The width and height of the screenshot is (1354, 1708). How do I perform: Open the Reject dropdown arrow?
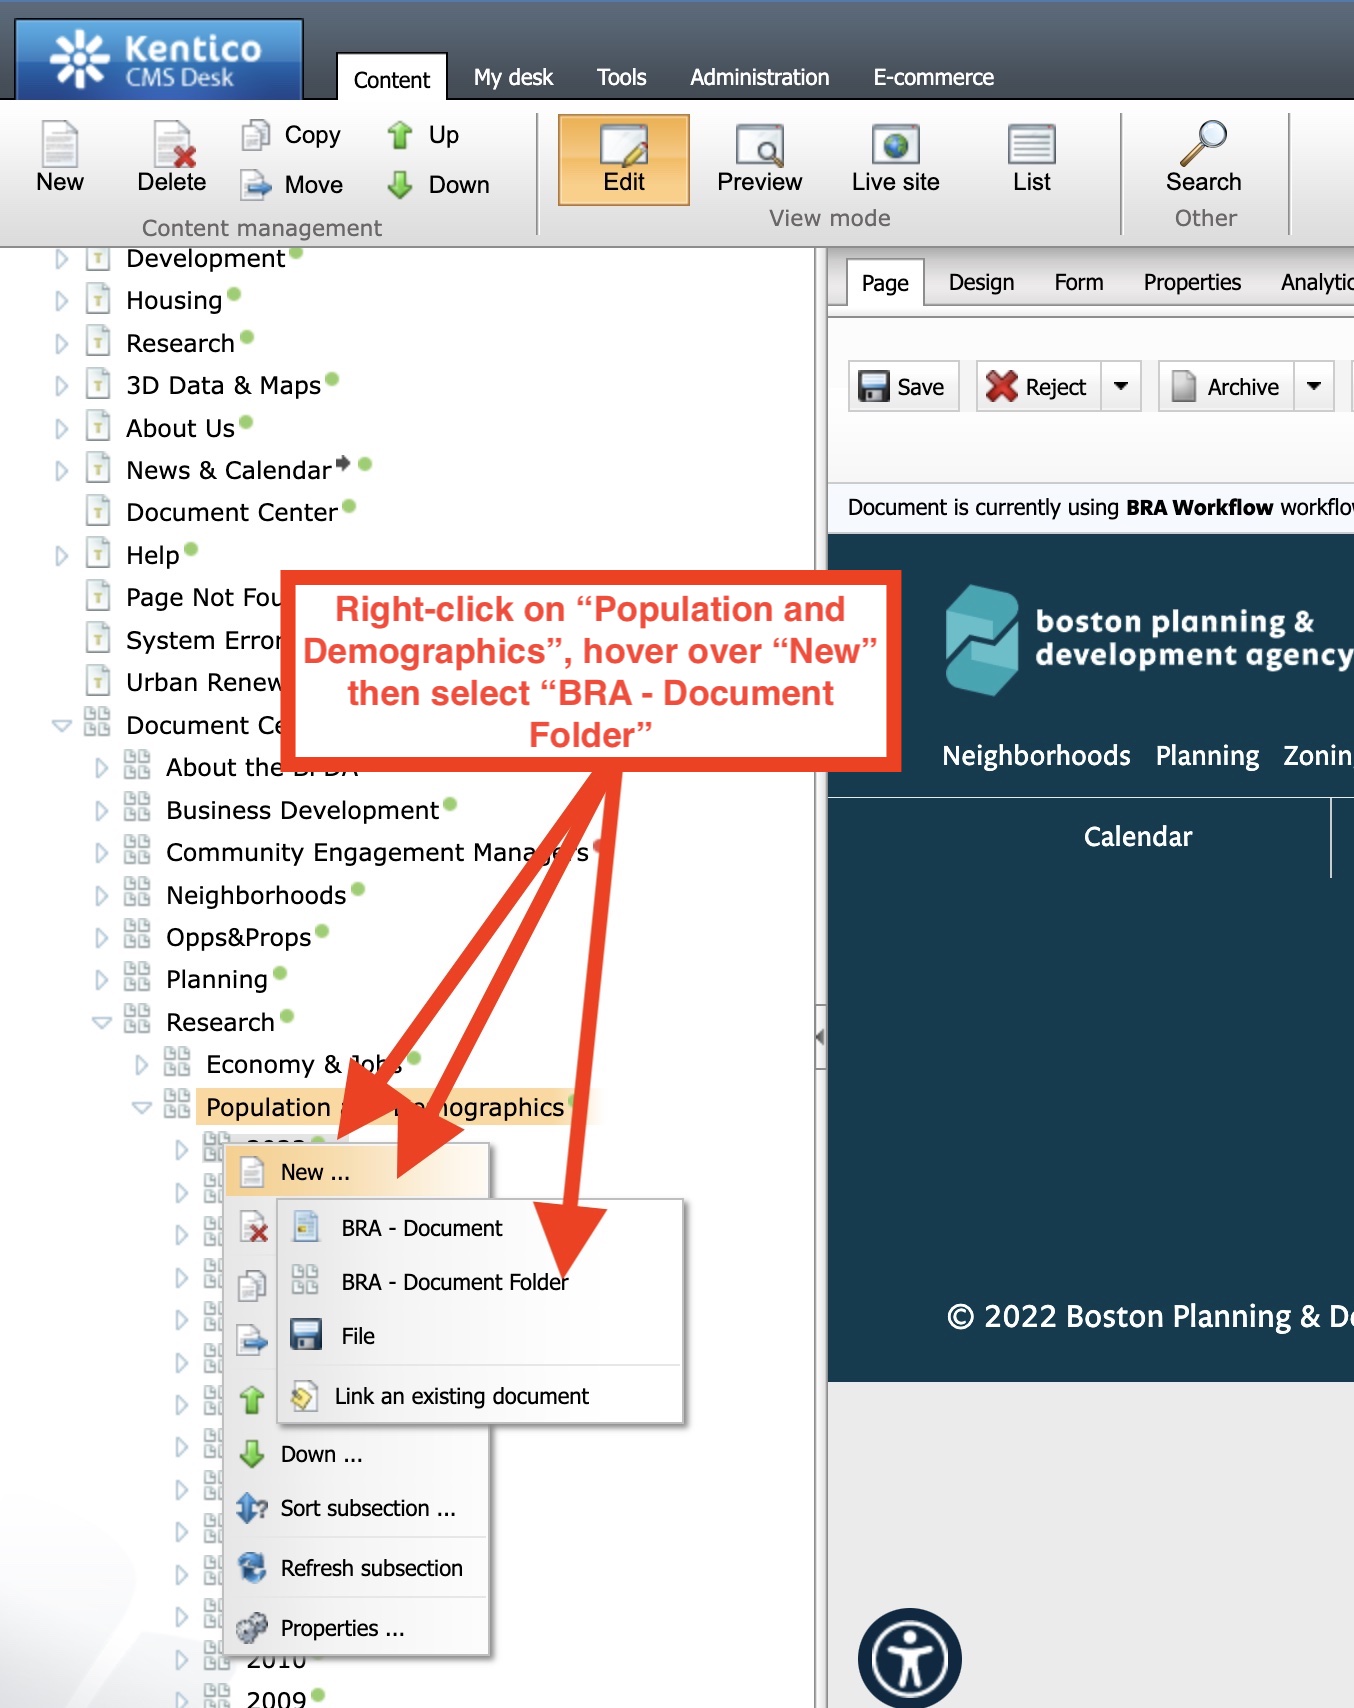coord(1121,387)
